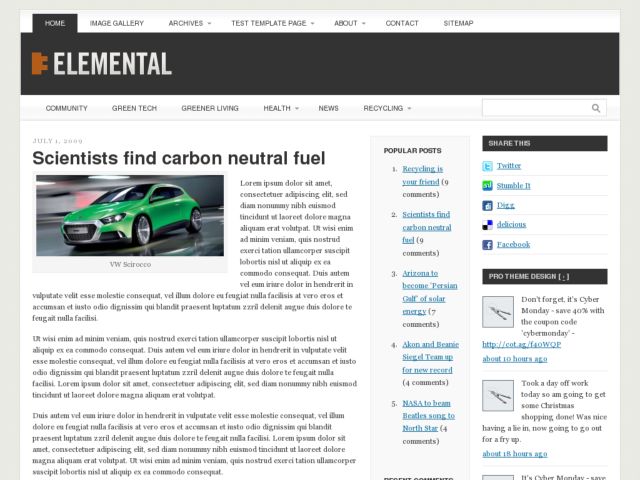Open the Digg share link
The height and width of the screenshot is (480, 640).
505,205
